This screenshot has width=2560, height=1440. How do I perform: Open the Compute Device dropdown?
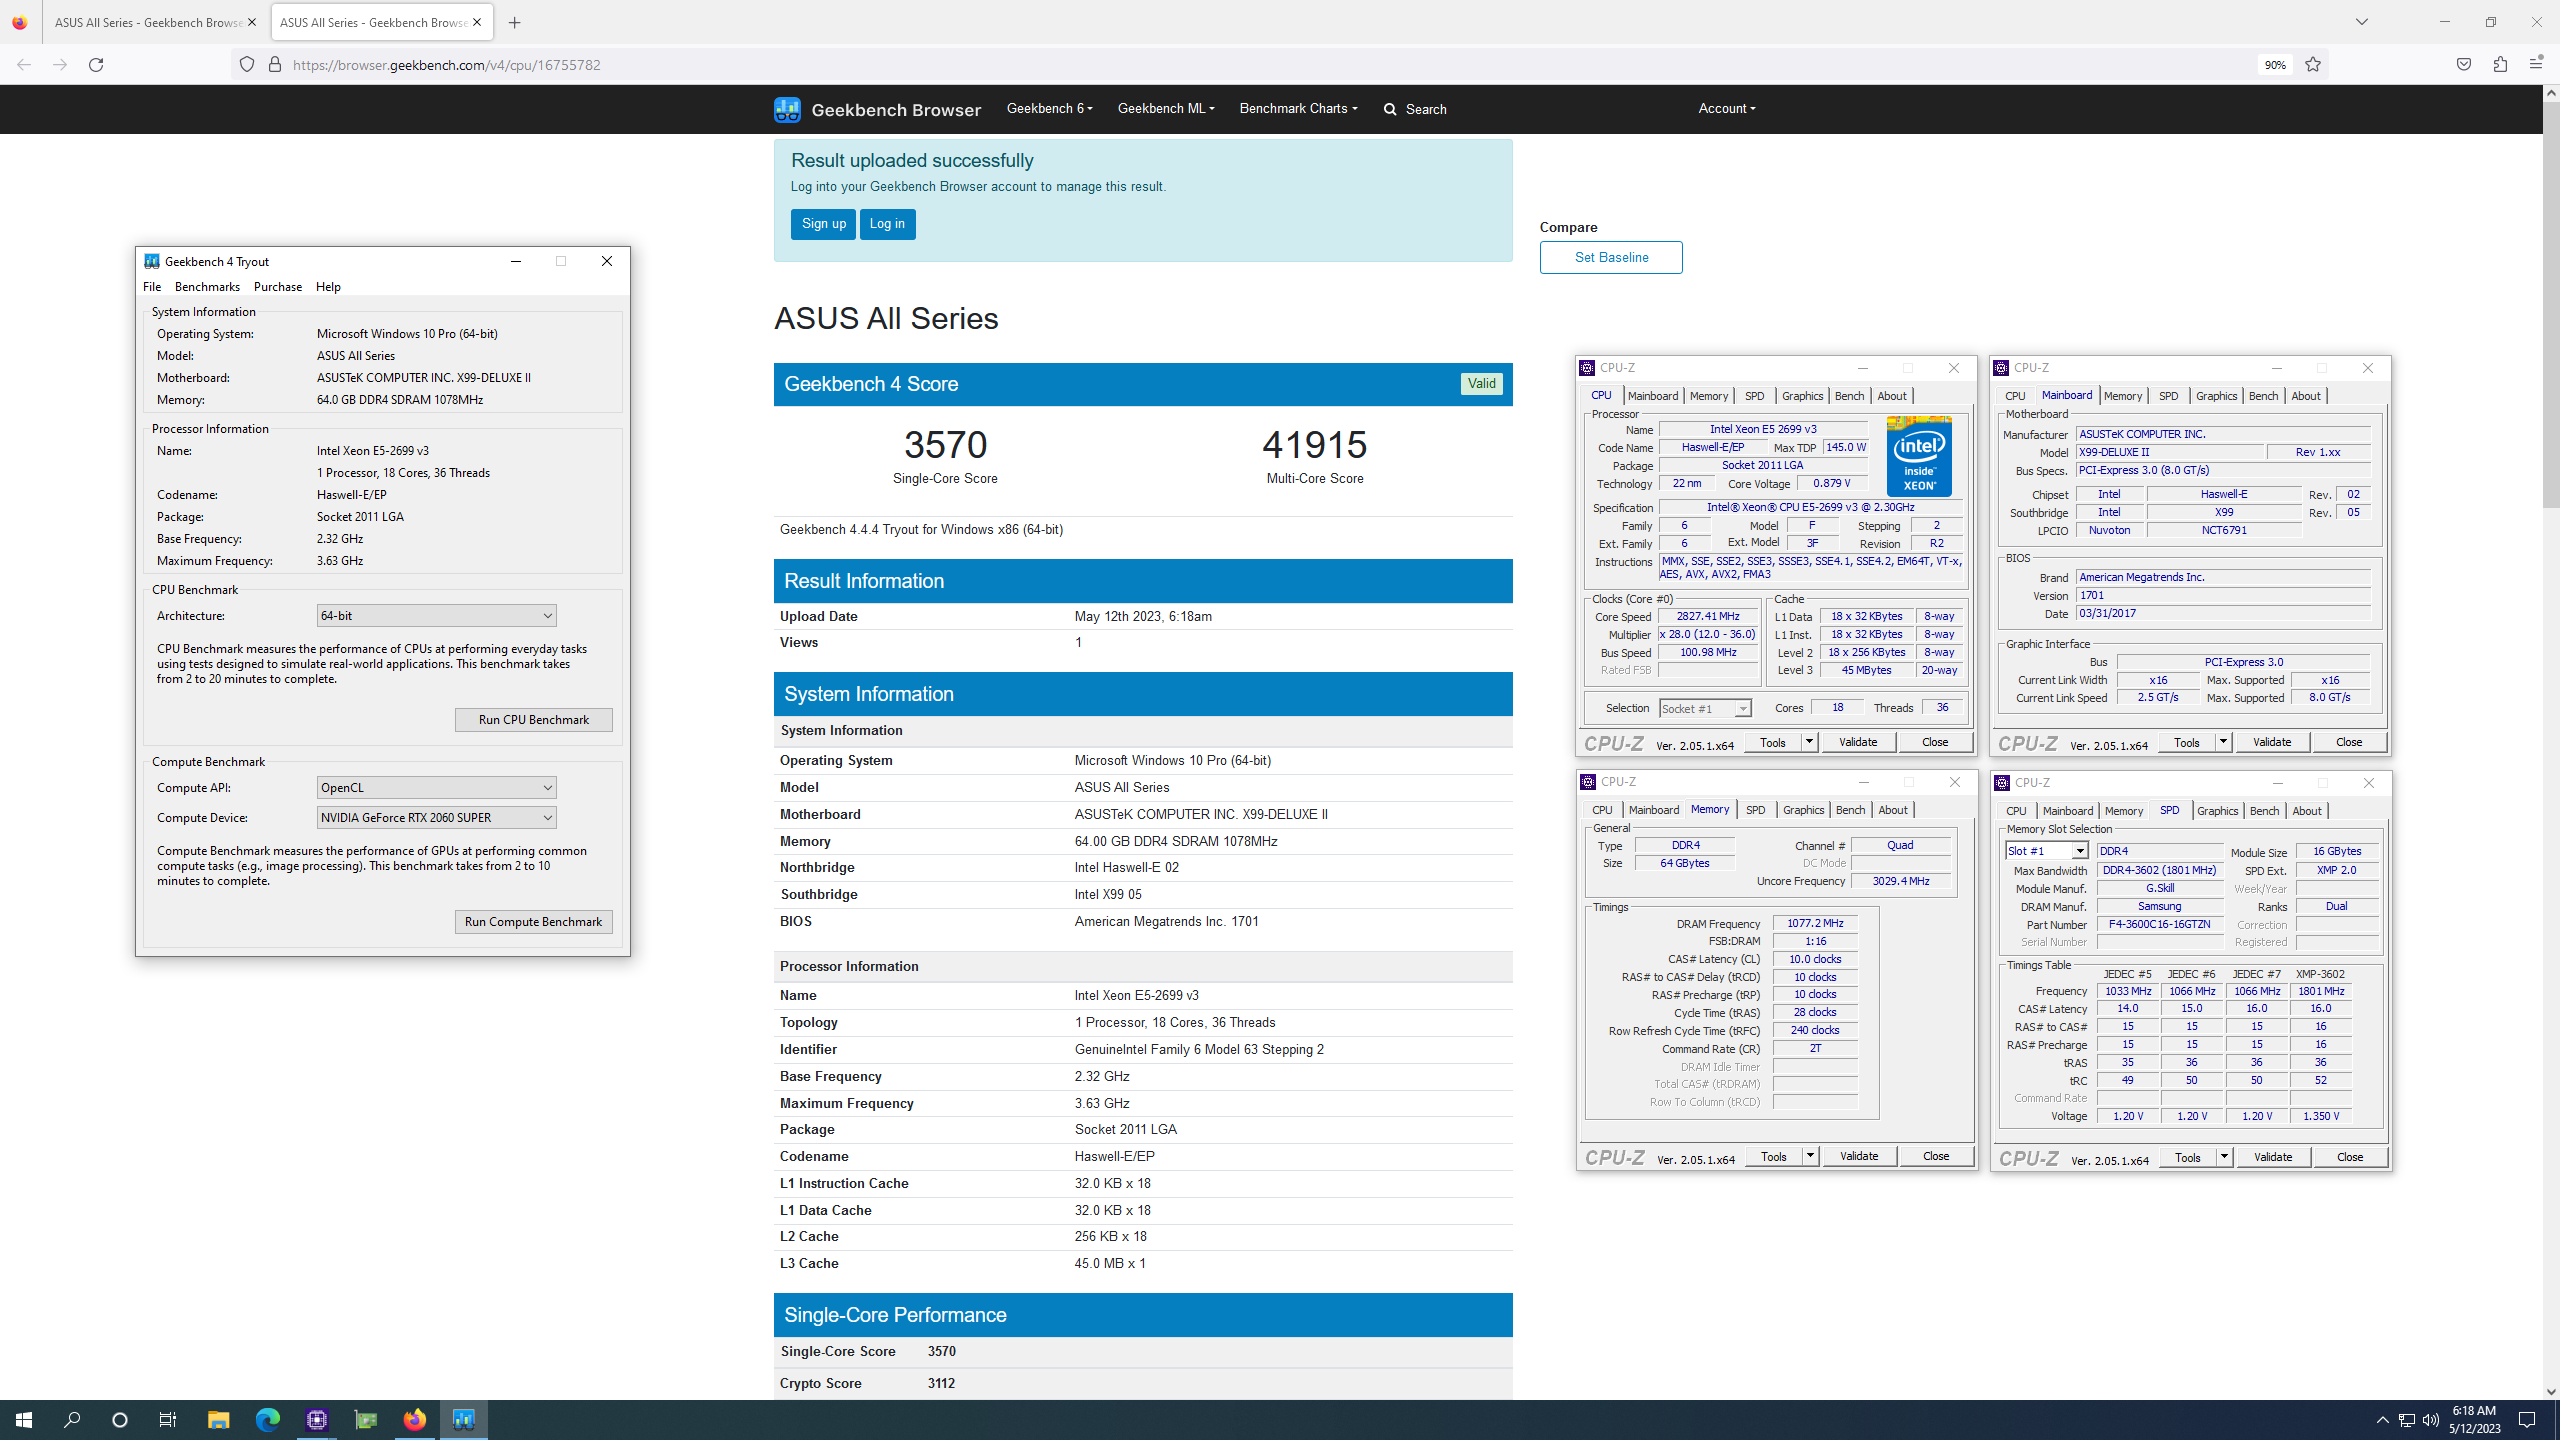tap(436, 818)
